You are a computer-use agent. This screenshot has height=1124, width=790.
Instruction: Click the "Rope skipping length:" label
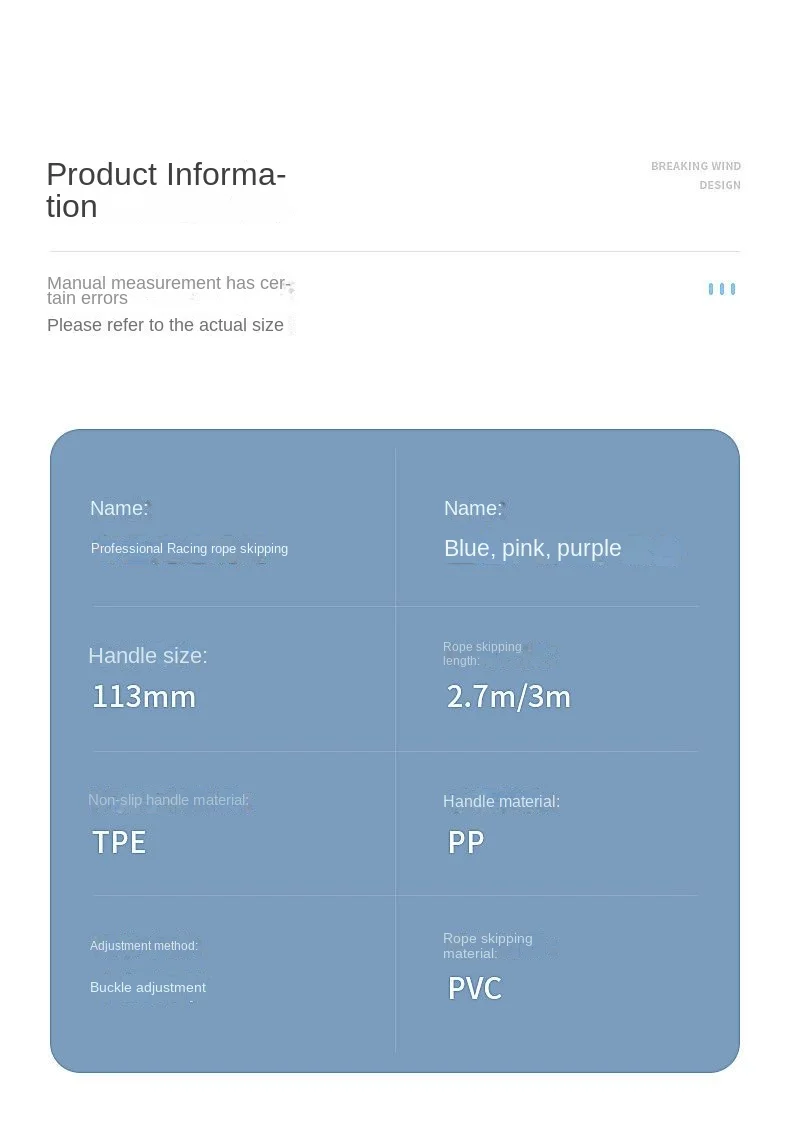click(482, 654)
